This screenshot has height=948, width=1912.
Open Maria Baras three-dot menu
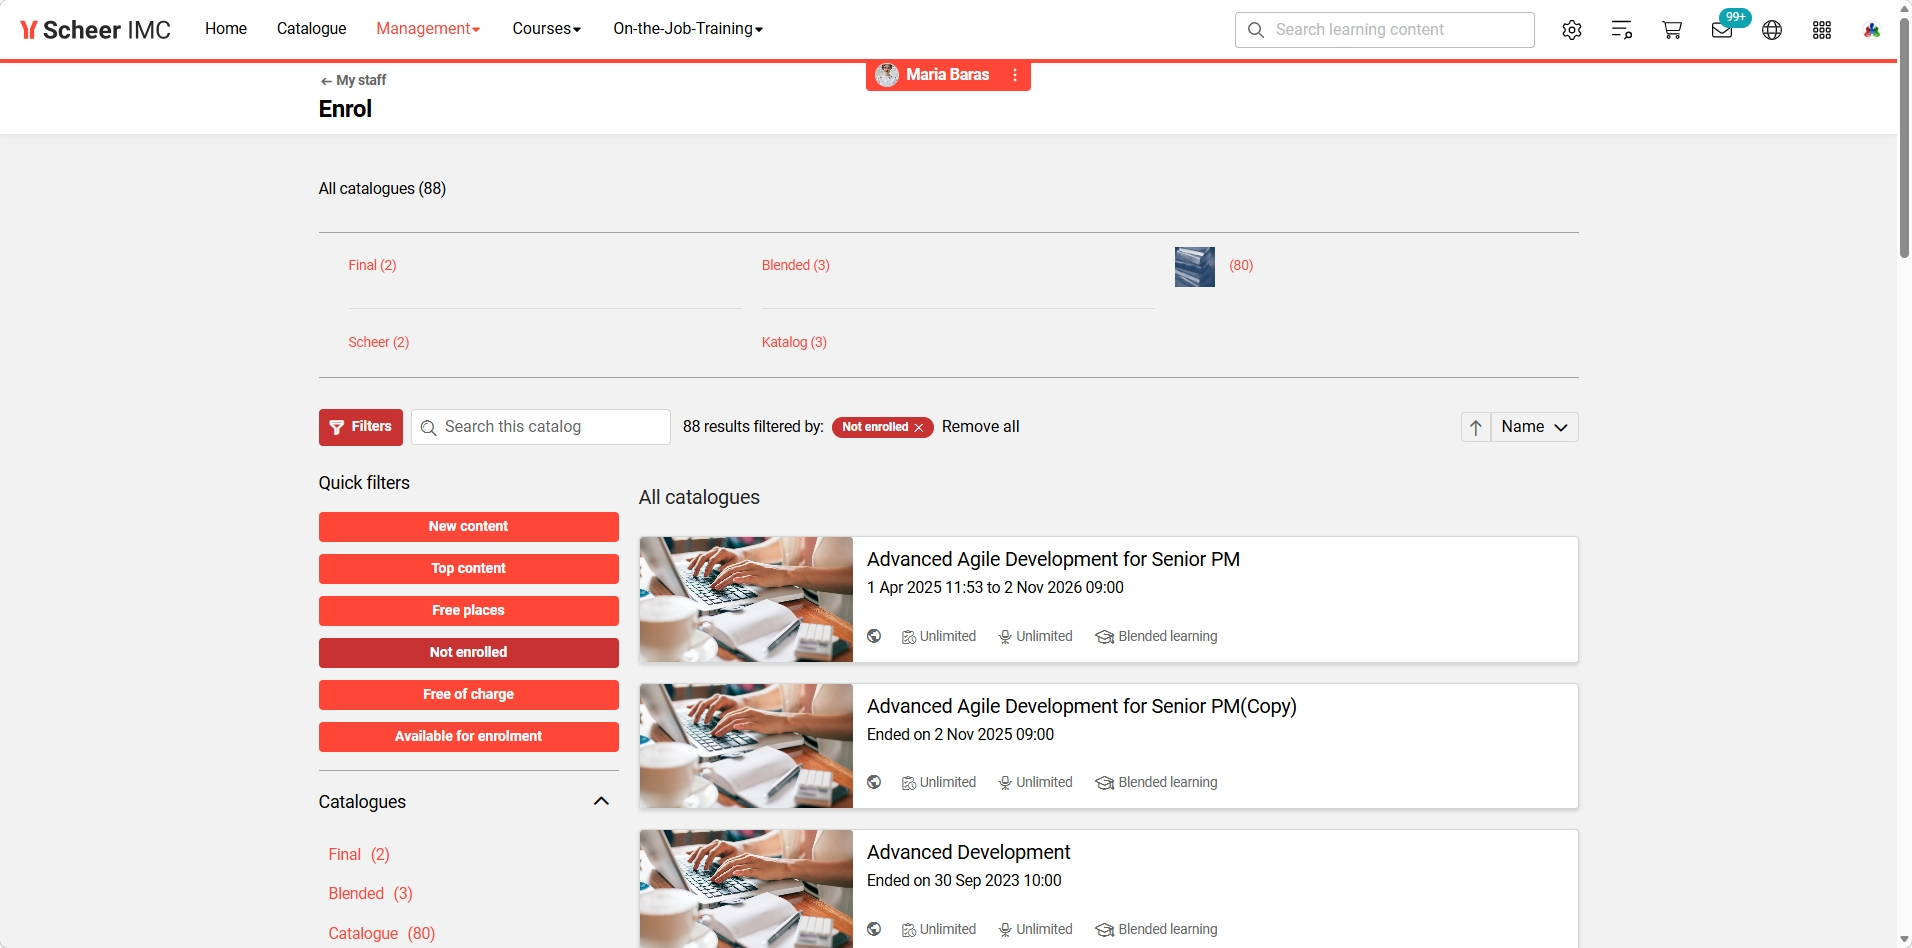pos(1015,75)
